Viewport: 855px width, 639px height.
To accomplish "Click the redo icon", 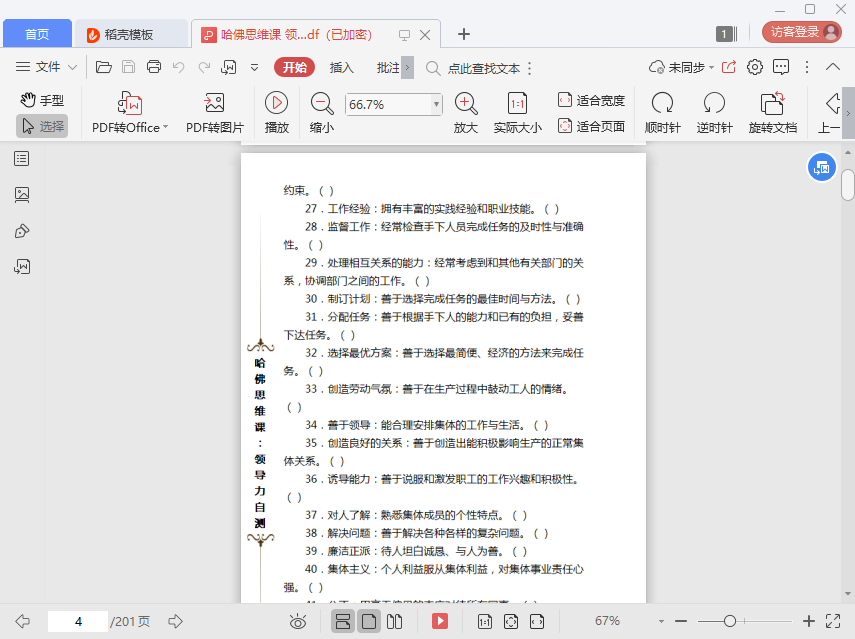I will 204,67.
